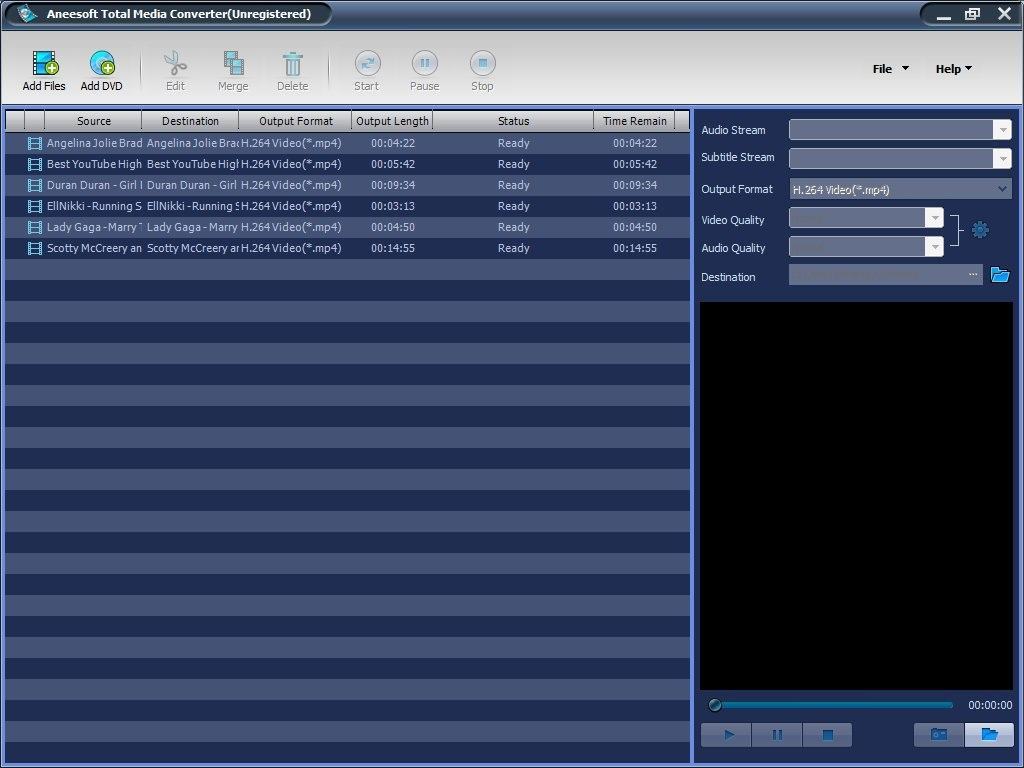Click the preview playback progress slider
This screenshot has width=1024, height=768.
pyautogui.click(x=830, y=704)
